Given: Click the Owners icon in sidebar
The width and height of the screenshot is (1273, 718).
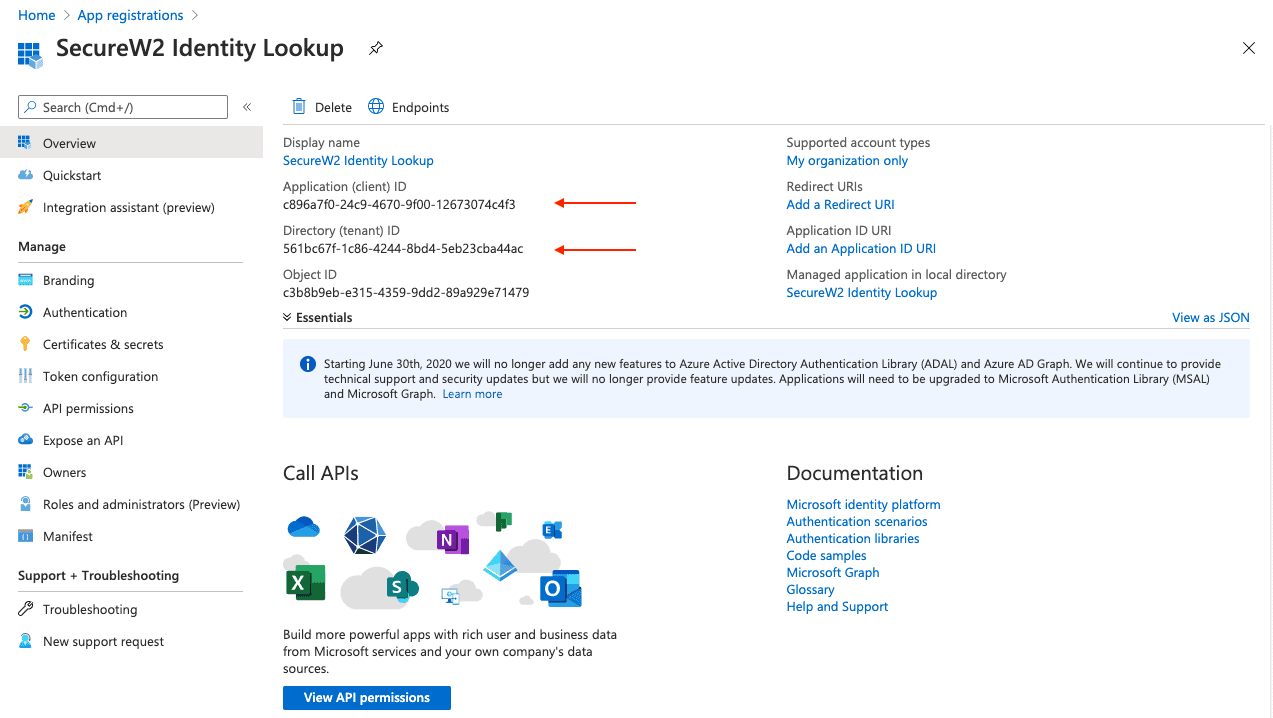Looking at the screenshot, I should (x=25, y=472).
